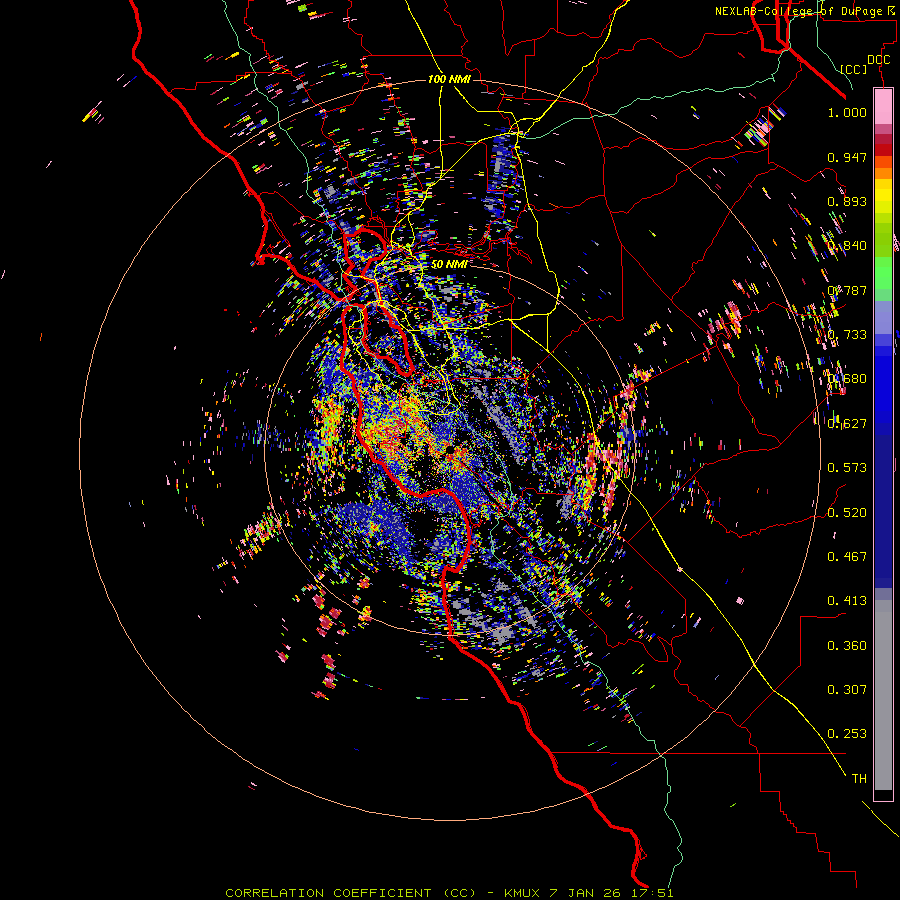Click the 0.520 scale value
This screenshot has height=900, width=900.
coord(847,513)
